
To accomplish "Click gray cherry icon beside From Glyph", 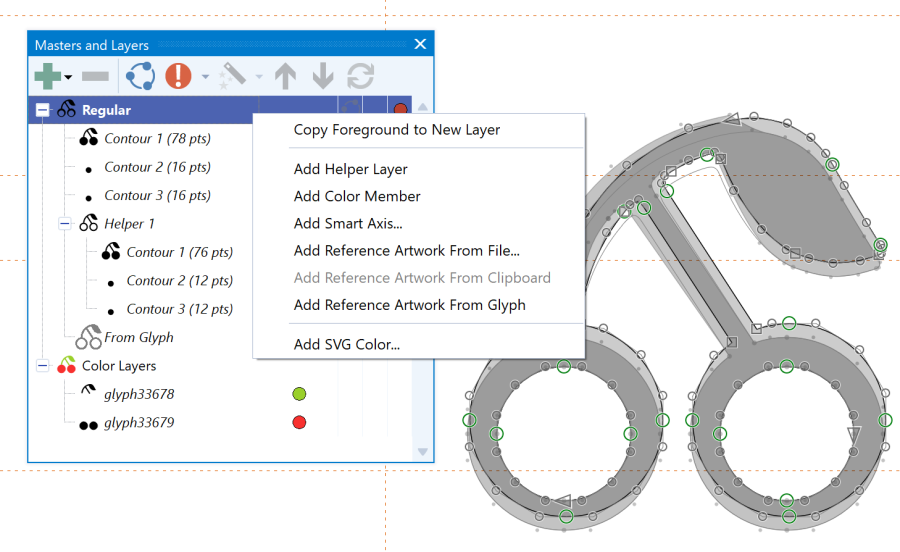I will point(89,337).
